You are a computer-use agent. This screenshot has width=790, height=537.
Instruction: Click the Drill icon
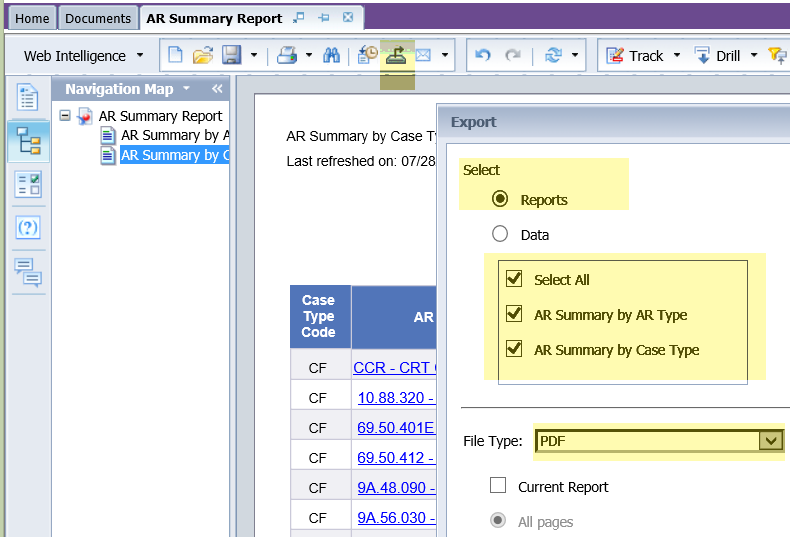pyautogui.click(x=702, y=55)
